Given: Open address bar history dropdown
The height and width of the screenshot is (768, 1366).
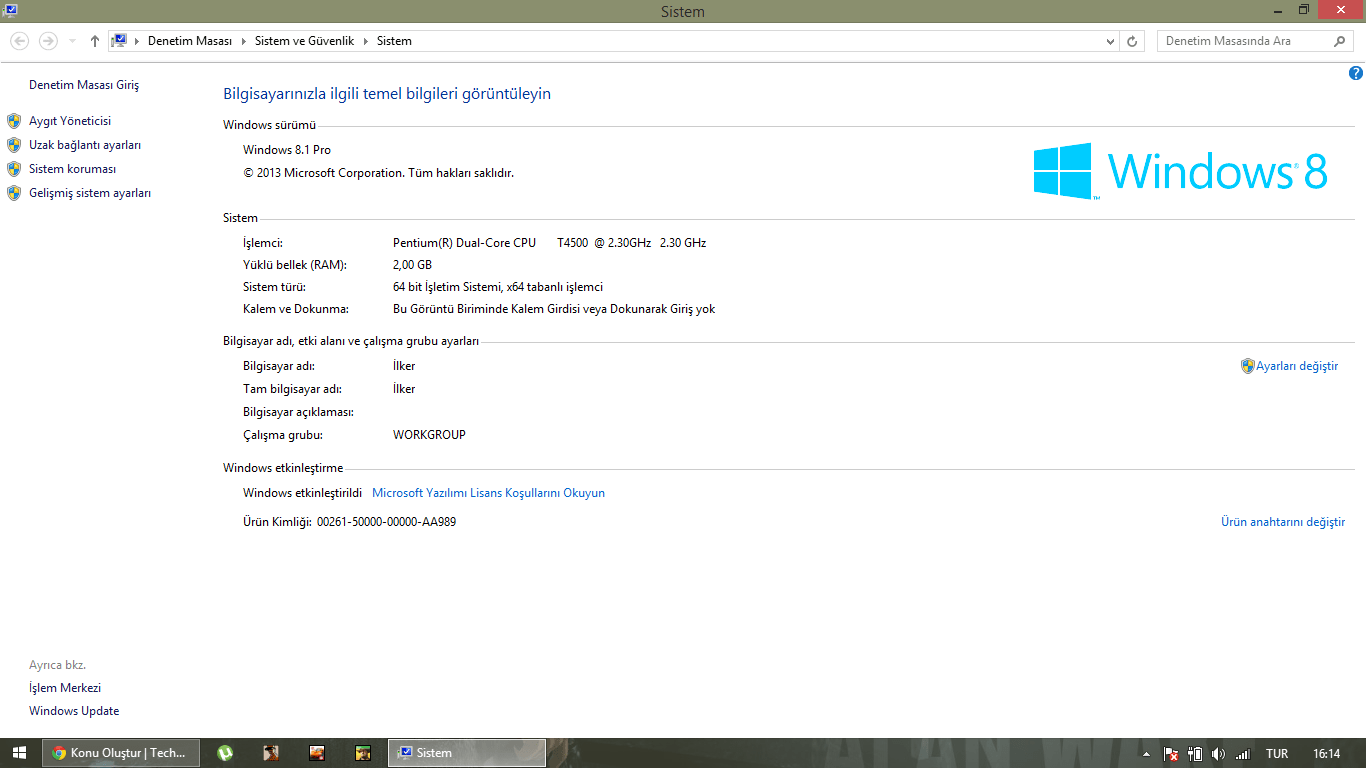Looking at the screenshot, I should (x=1110, y=41).
